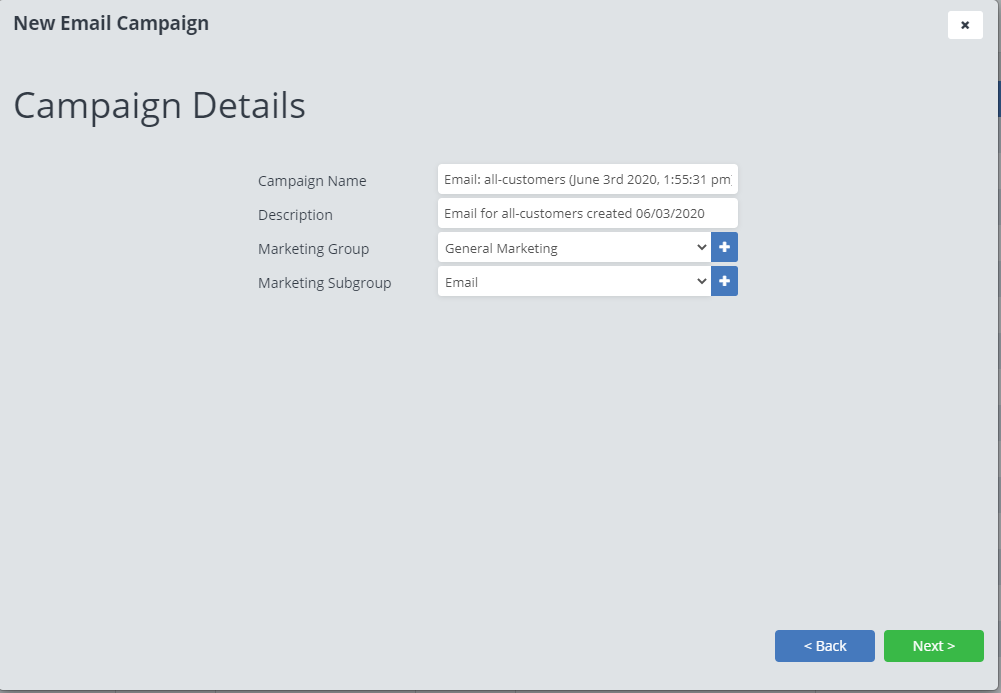Go back using the Back button
Image resolution: width=1001 pixels, height=693 pixels.
pyautogui.click(x=824, y=646)
